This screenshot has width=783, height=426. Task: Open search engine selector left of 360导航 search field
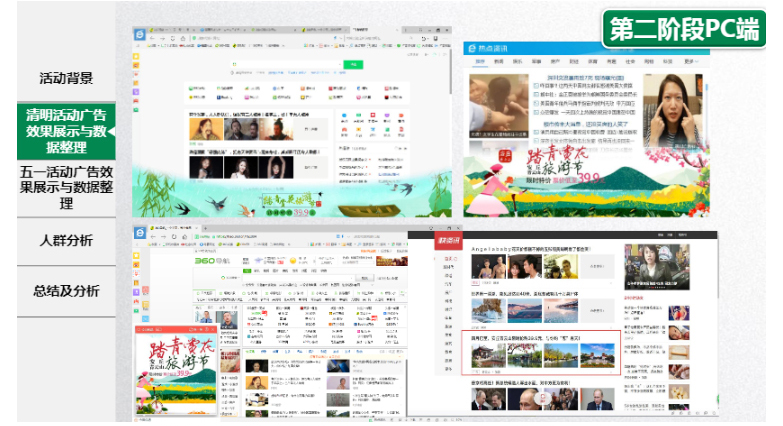[232, 278]
